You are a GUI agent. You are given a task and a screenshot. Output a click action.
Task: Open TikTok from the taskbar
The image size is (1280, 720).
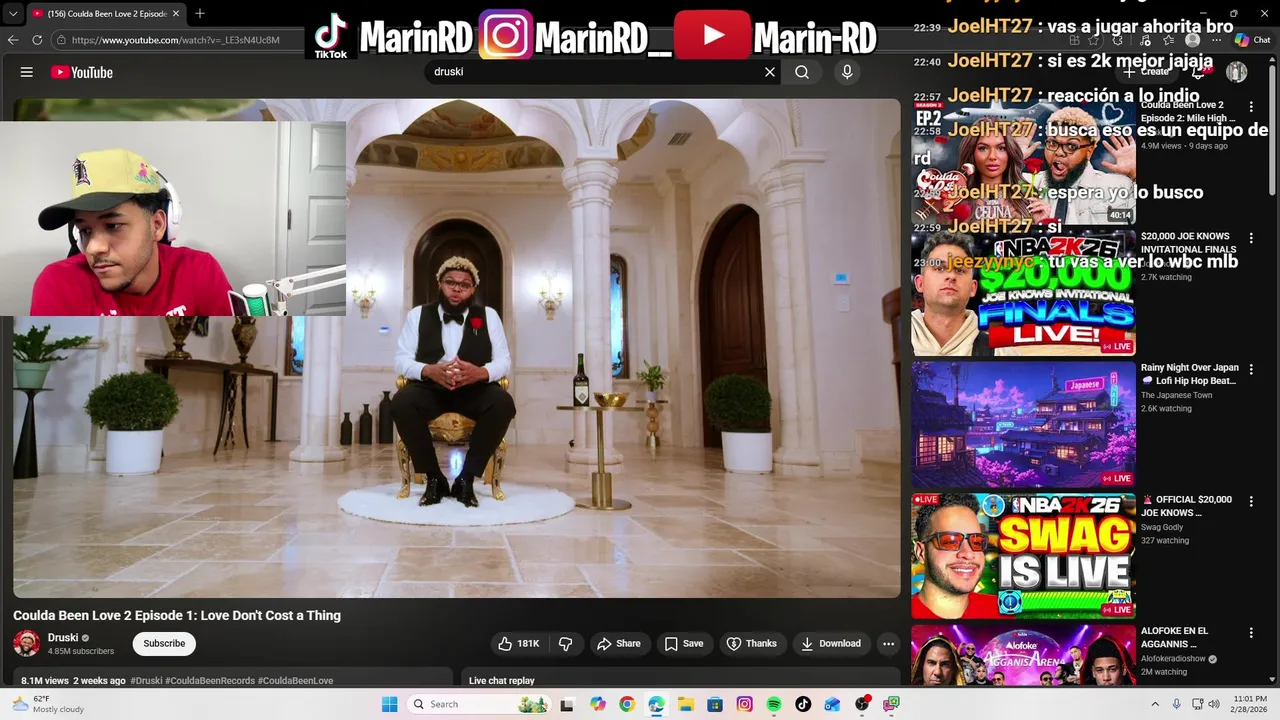coord(803,704)
